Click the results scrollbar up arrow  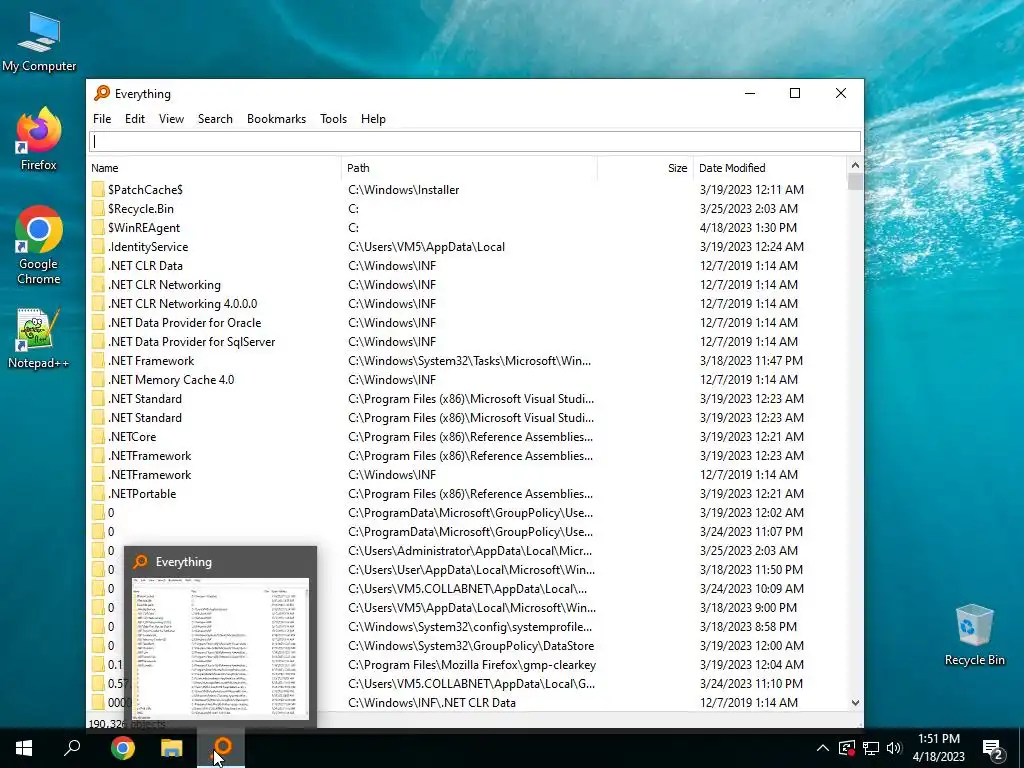tap(855, 165)
